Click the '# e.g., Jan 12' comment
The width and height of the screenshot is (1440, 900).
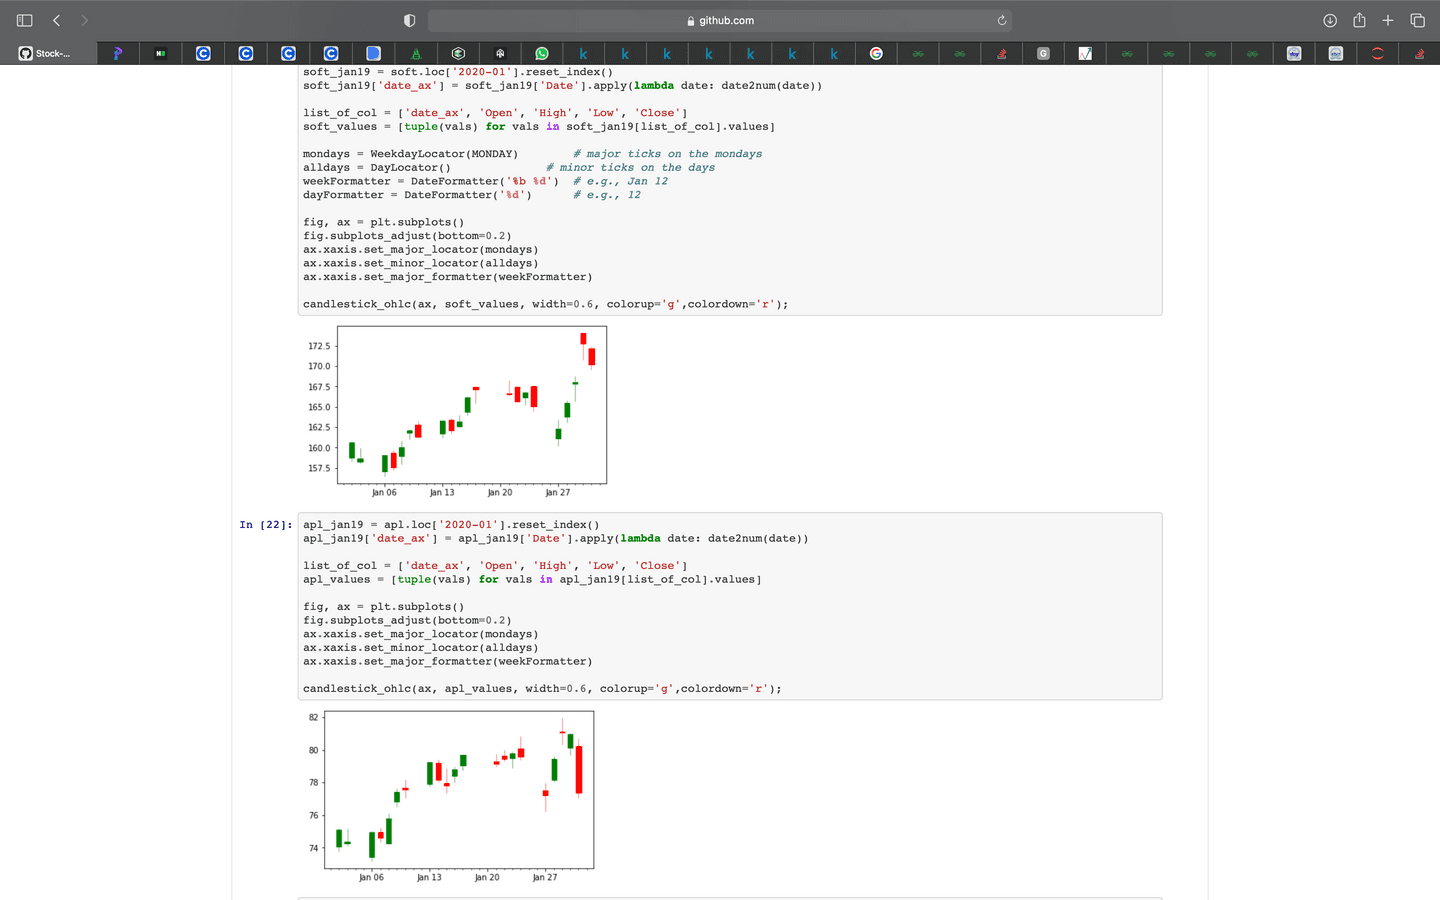[620, 181]
